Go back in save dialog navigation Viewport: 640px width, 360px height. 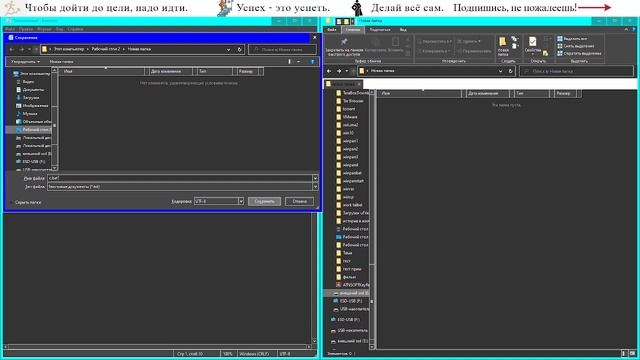coord(11,49)
